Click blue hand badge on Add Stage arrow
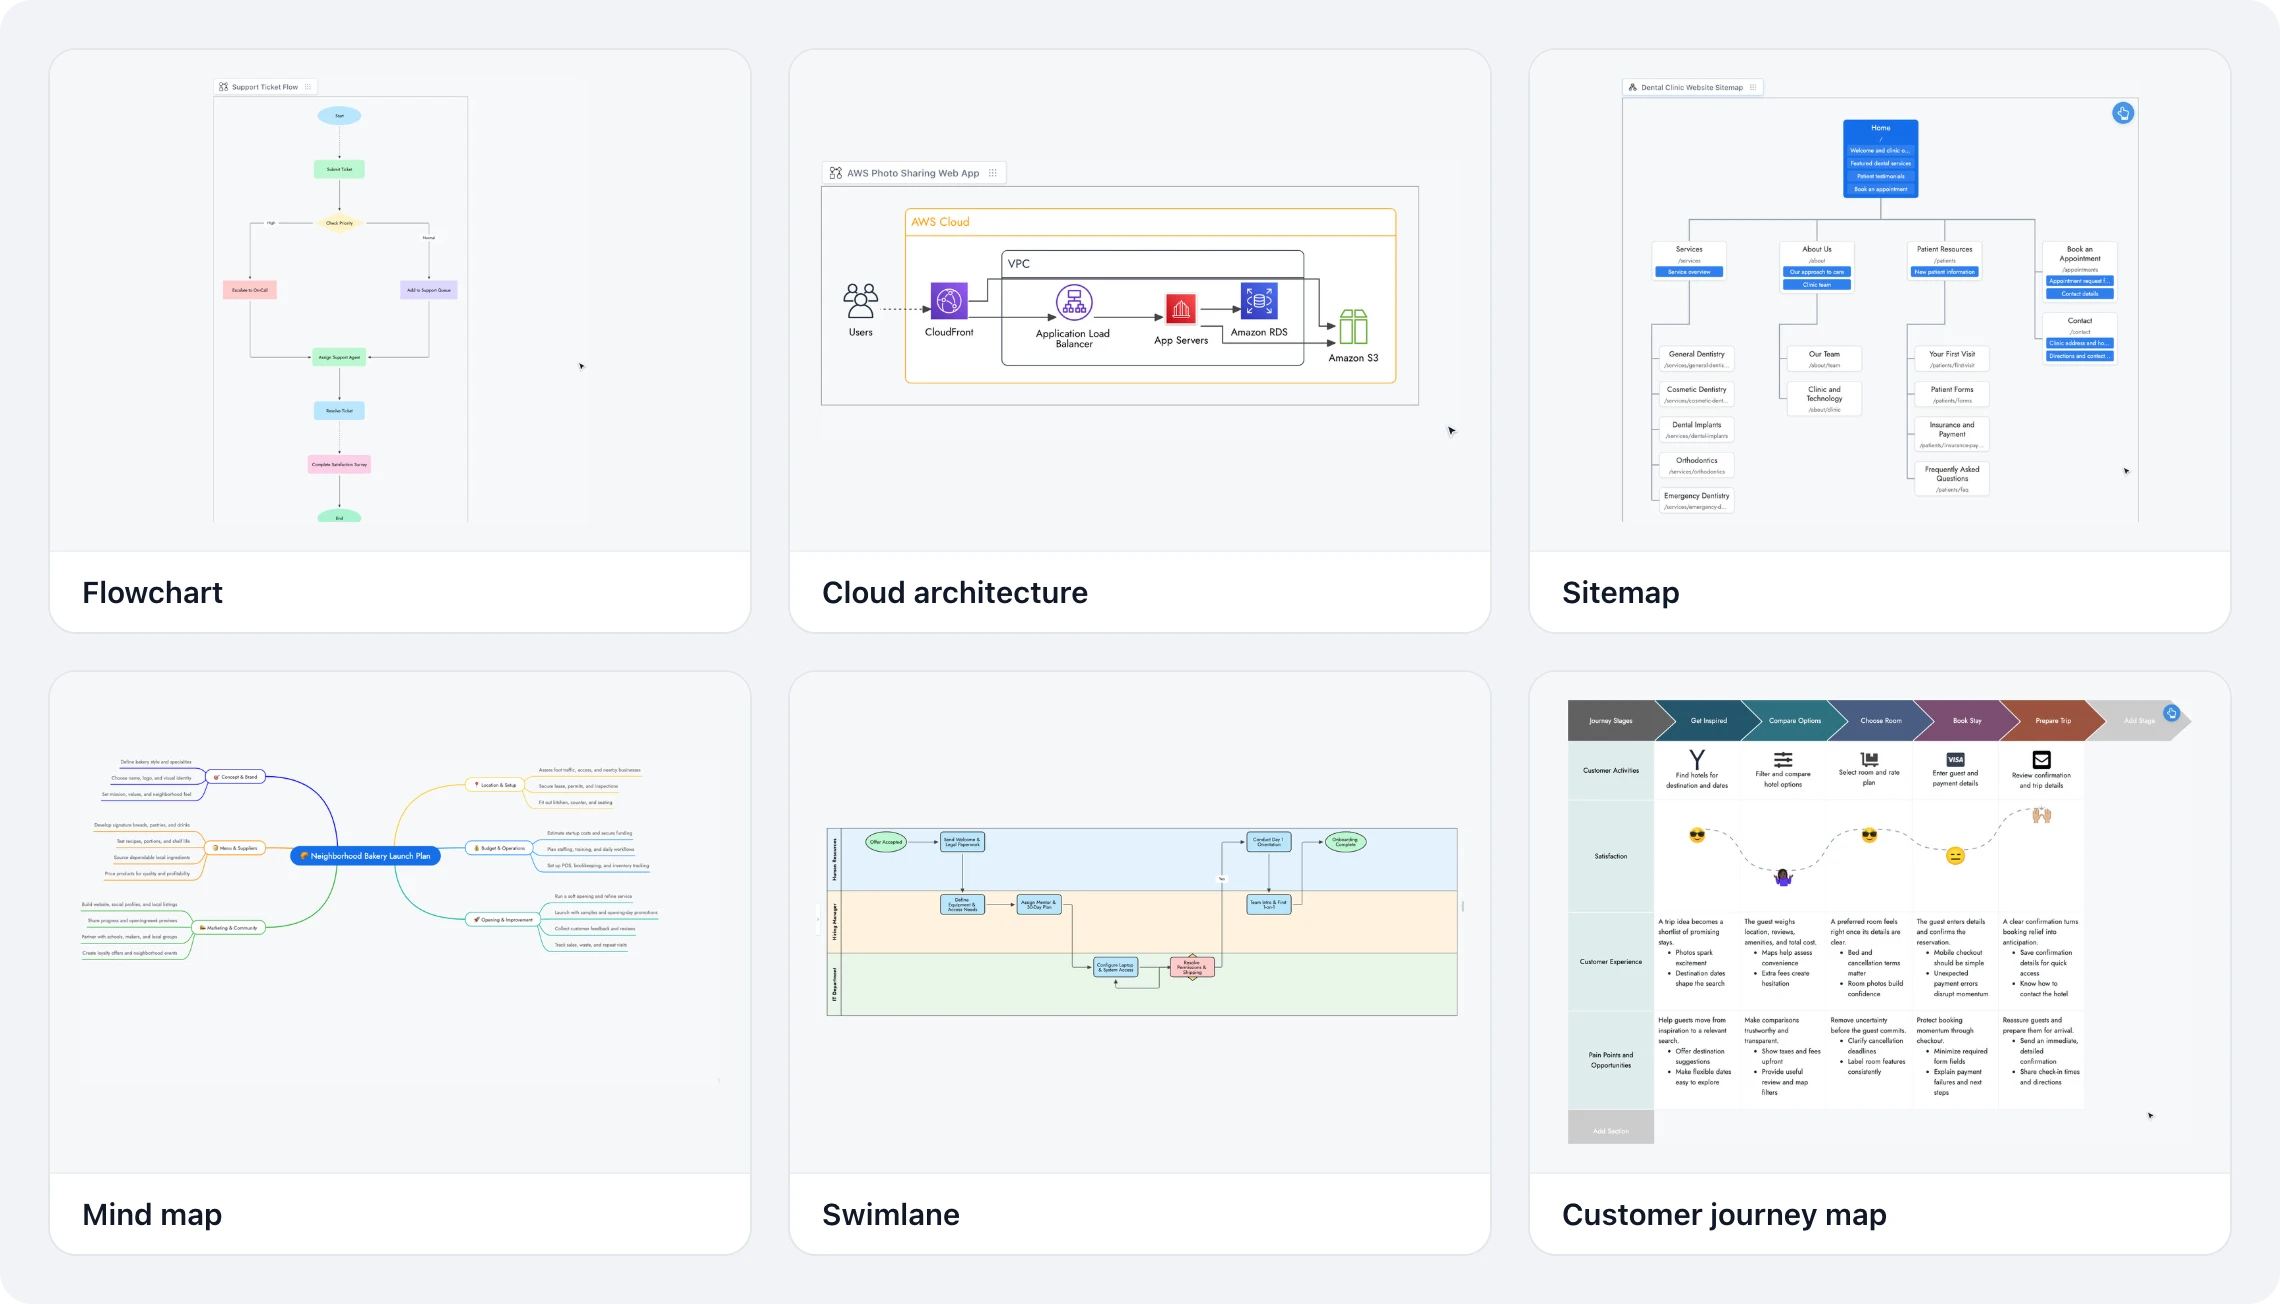Screen dimensions: 2280x1304 pos(2171,713)
